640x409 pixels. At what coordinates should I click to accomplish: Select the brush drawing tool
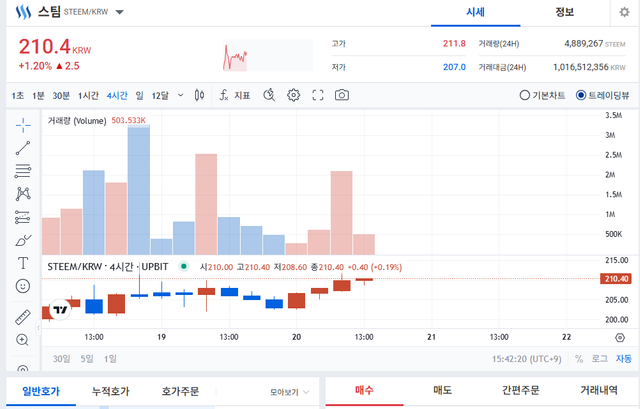pyautogui.click(x=23, y=240)
